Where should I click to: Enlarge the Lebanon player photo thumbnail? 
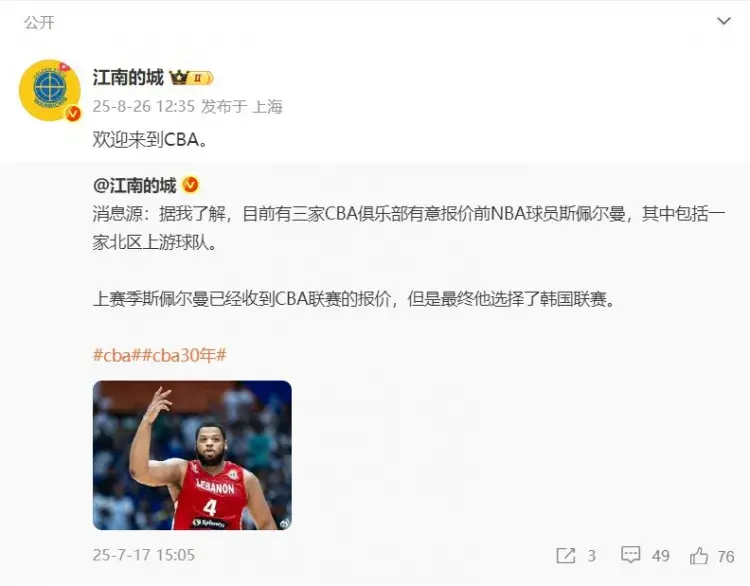(x=192, y=455)
